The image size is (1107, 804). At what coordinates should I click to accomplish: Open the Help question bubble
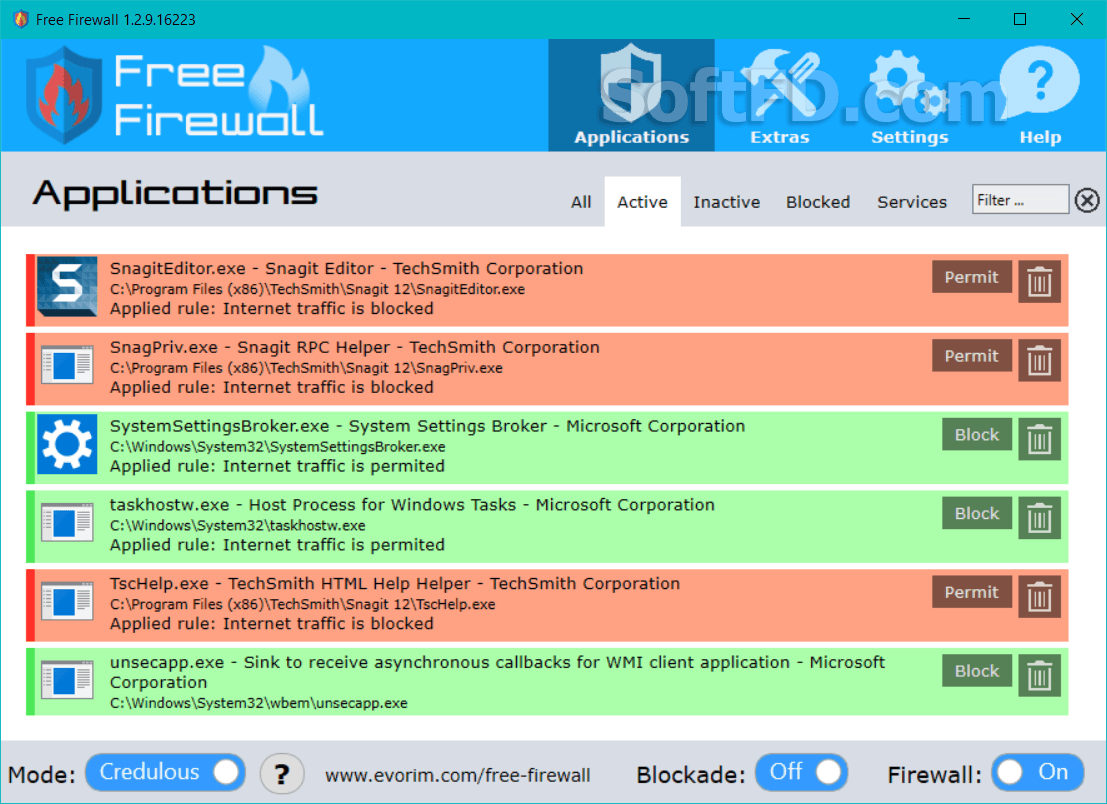pyautogui.click(x=1040, y=95)
